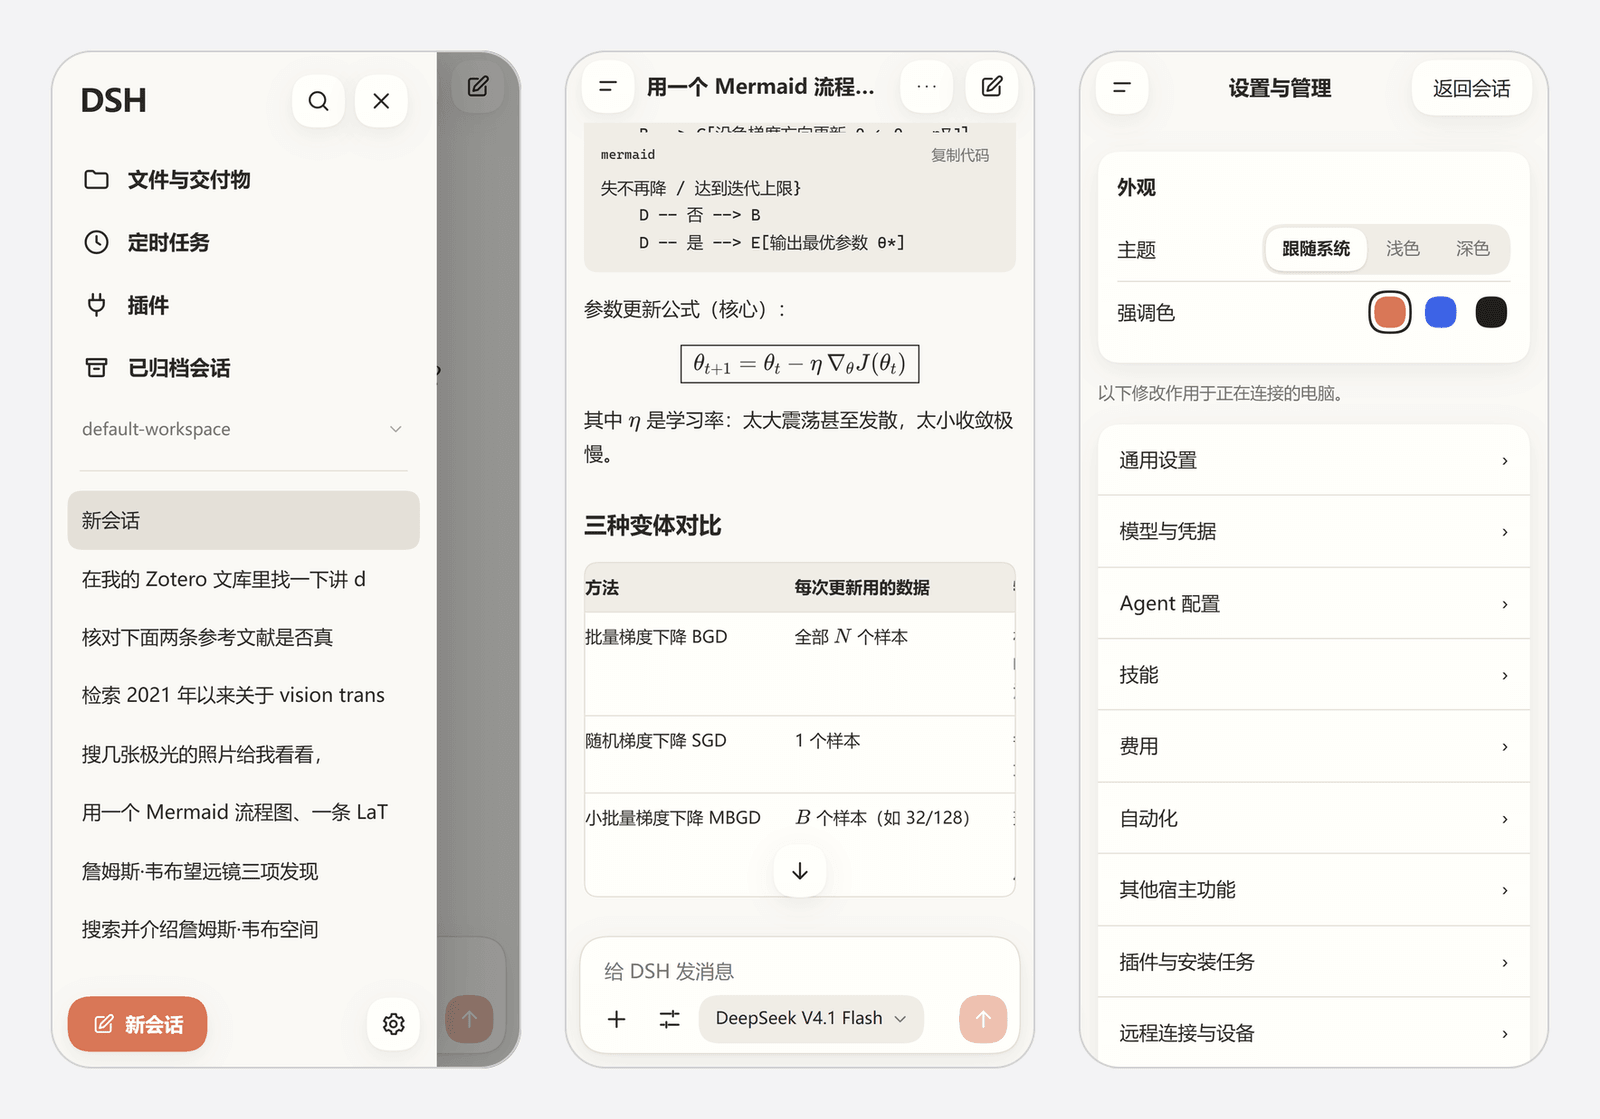Click table cell 随机梯度下降 SGD
The image size is (1600, 1119).
pos(656,741)
